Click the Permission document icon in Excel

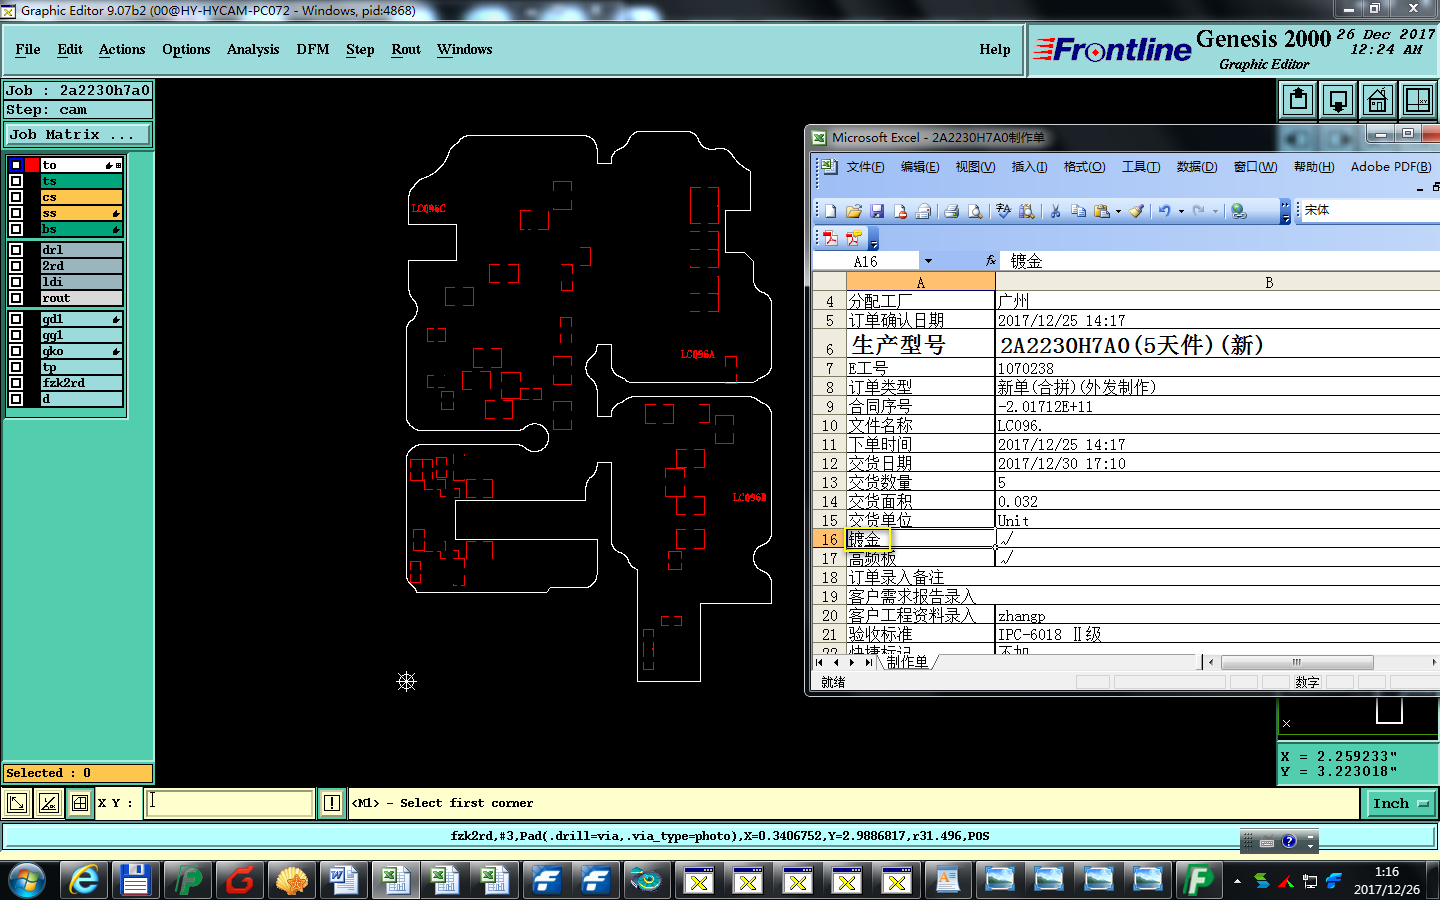coord(901,211)
